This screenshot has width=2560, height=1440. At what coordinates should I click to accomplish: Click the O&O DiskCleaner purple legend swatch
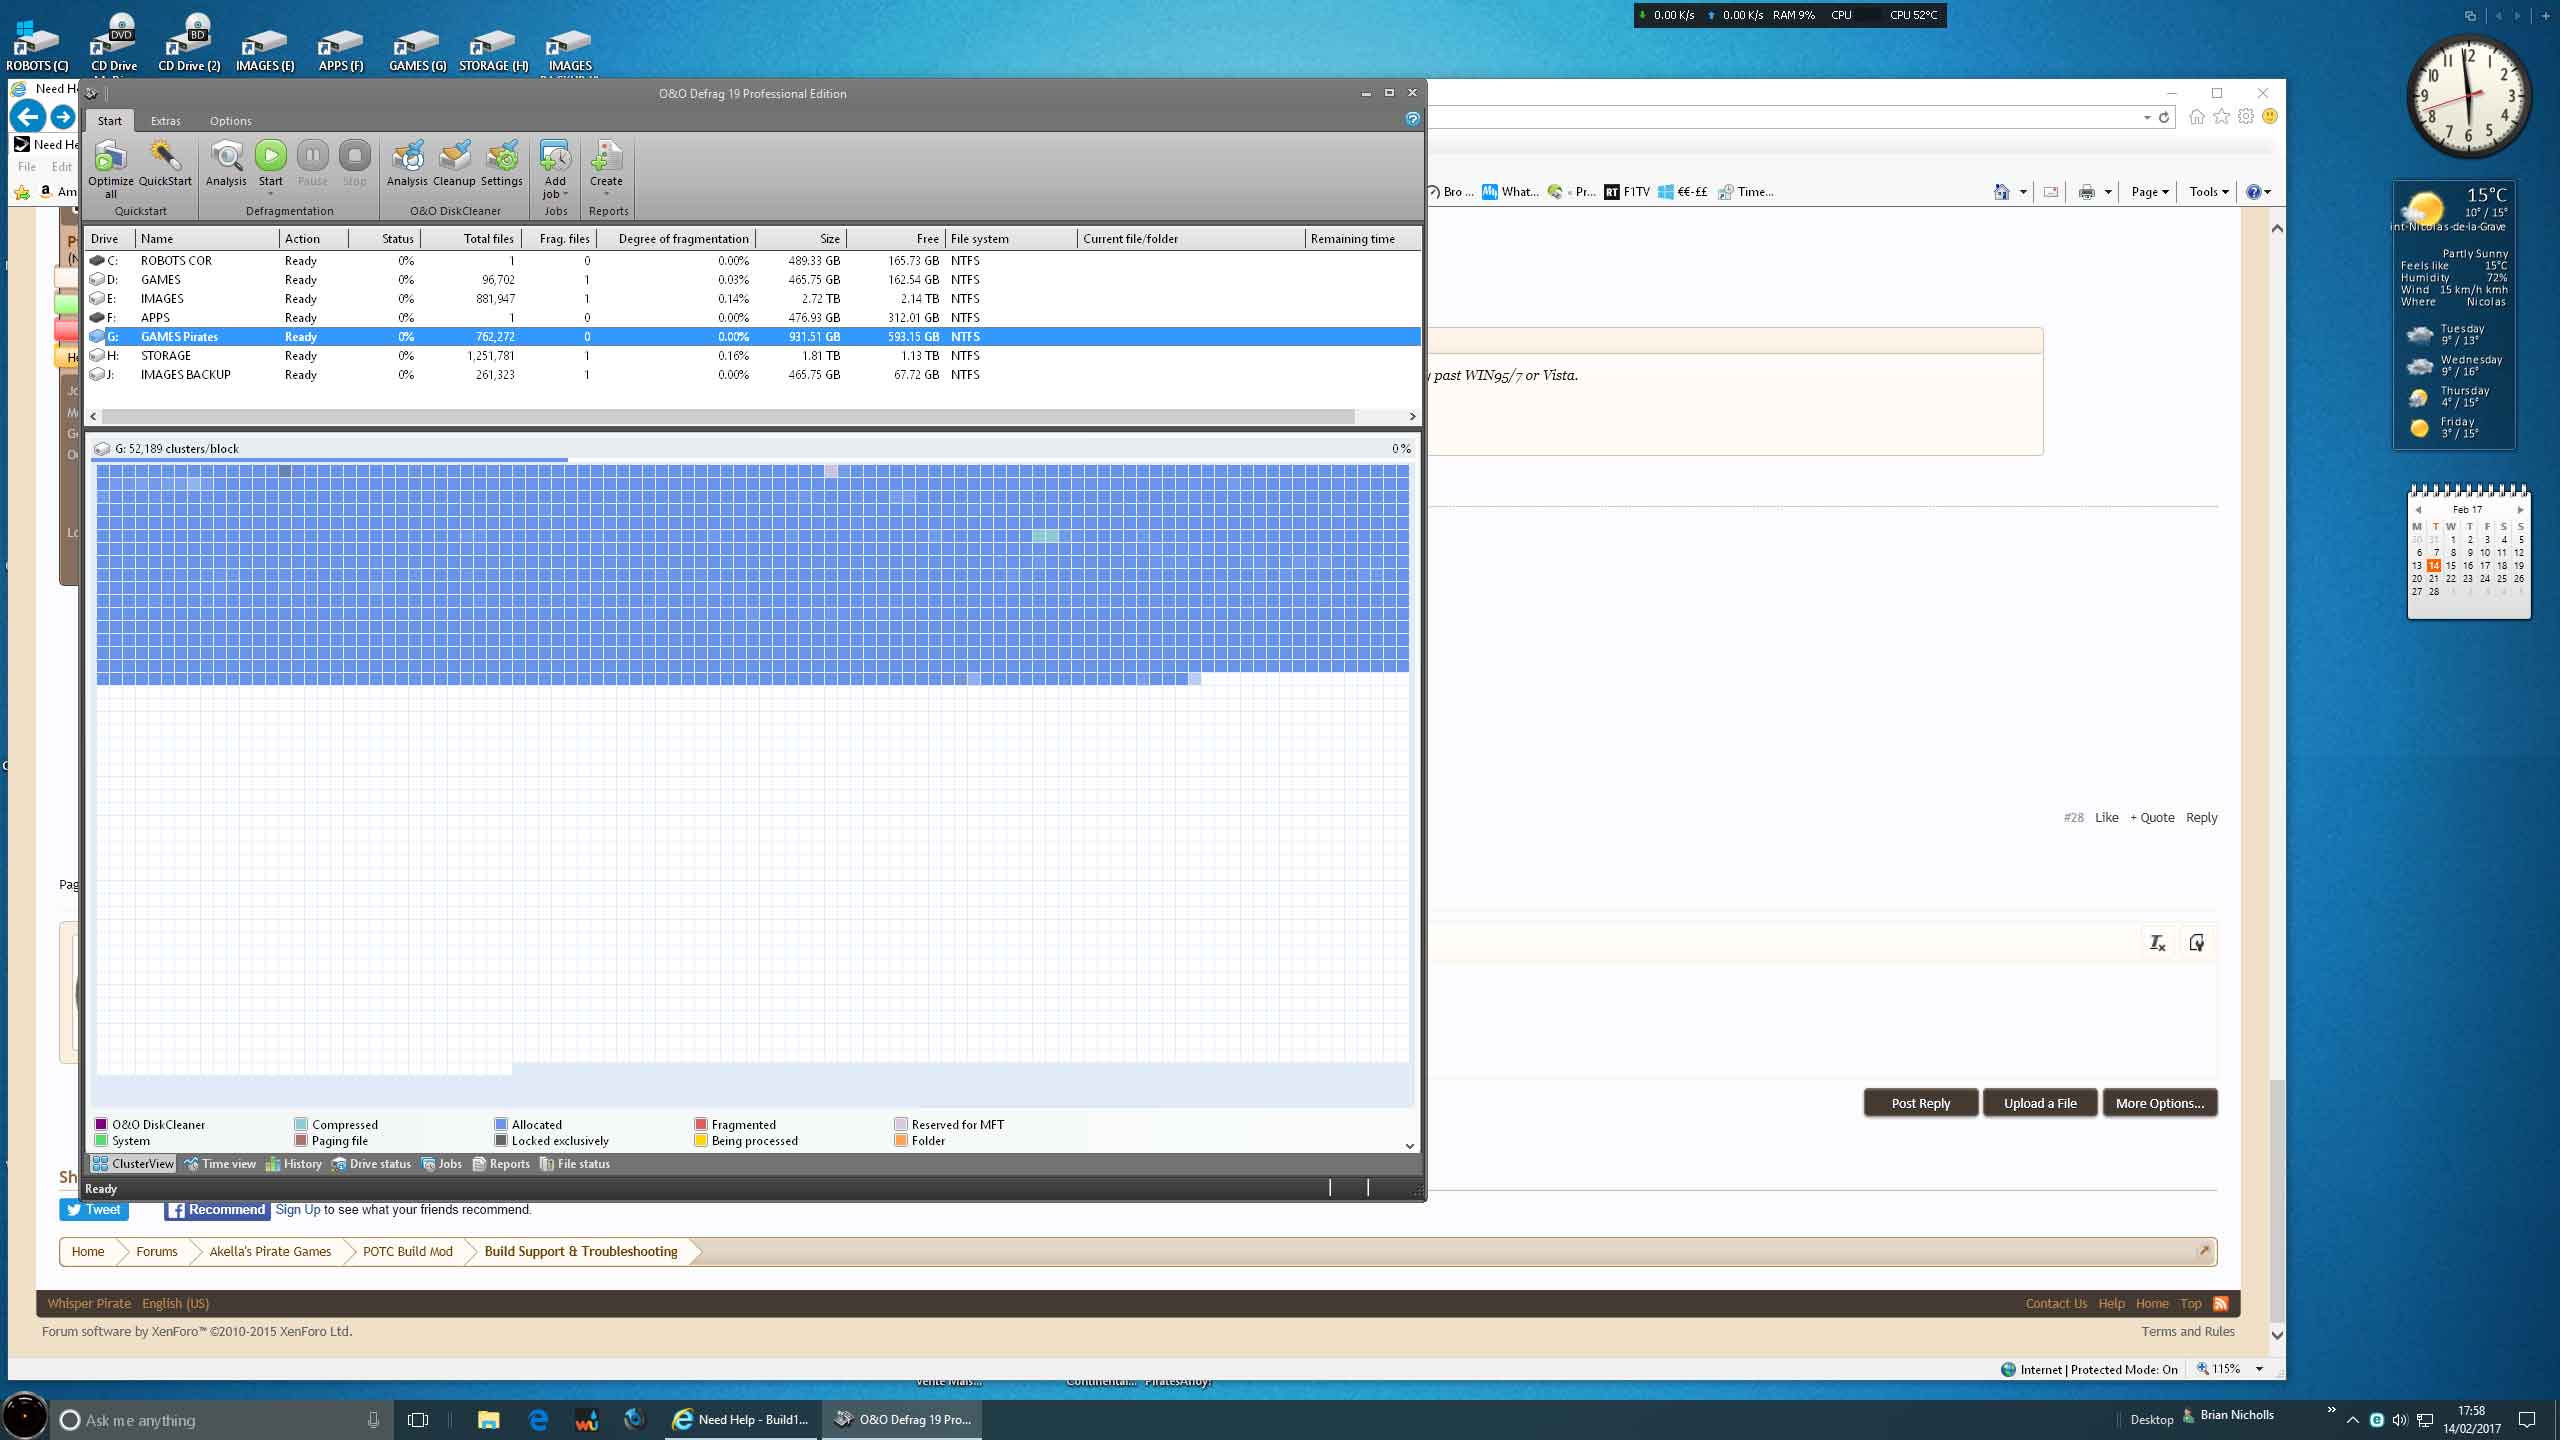click(101, 1125)
